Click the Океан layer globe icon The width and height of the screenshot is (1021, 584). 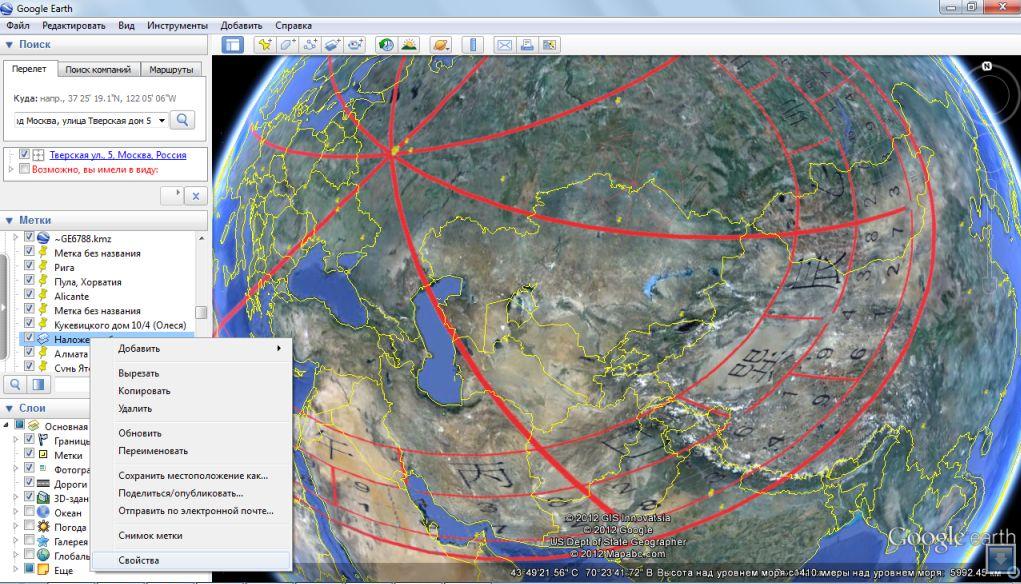pyautogui.click(x=44, y=512)
